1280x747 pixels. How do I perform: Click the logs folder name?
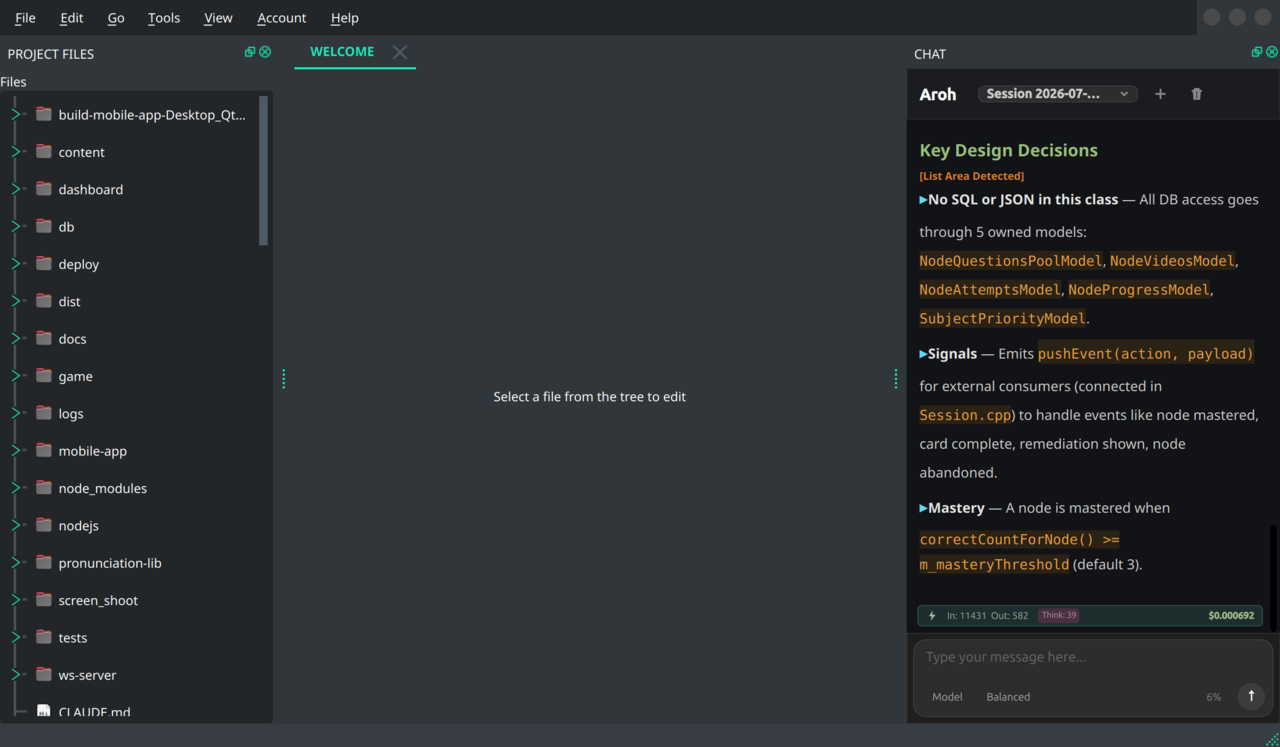tap(71, 413)
